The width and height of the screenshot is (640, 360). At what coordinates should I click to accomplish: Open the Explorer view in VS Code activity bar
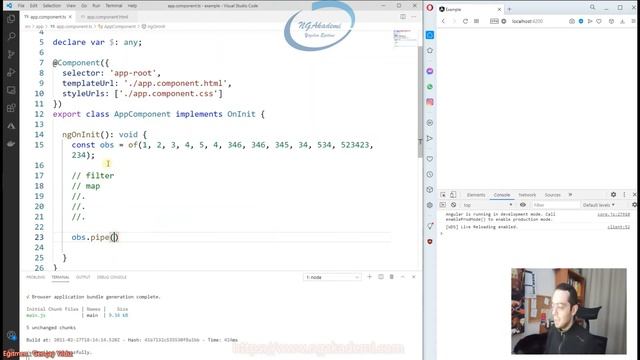11,19
